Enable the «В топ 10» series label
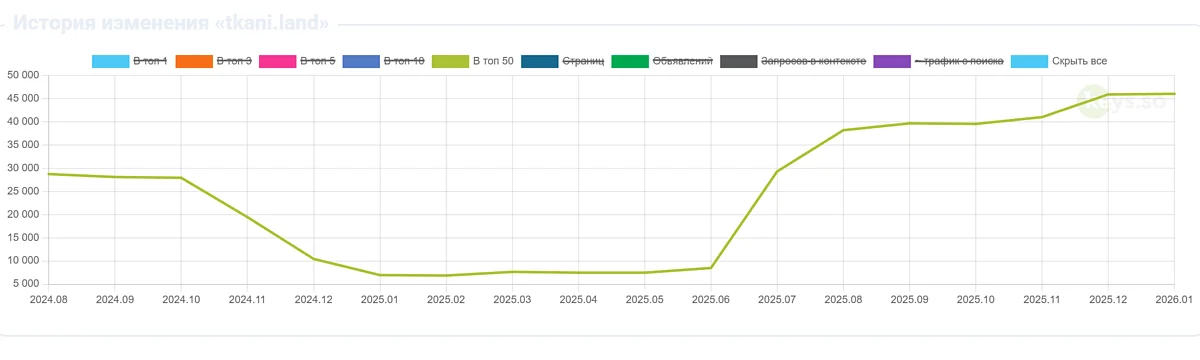This screenshot has height=360, width=1200. [405, 61]
